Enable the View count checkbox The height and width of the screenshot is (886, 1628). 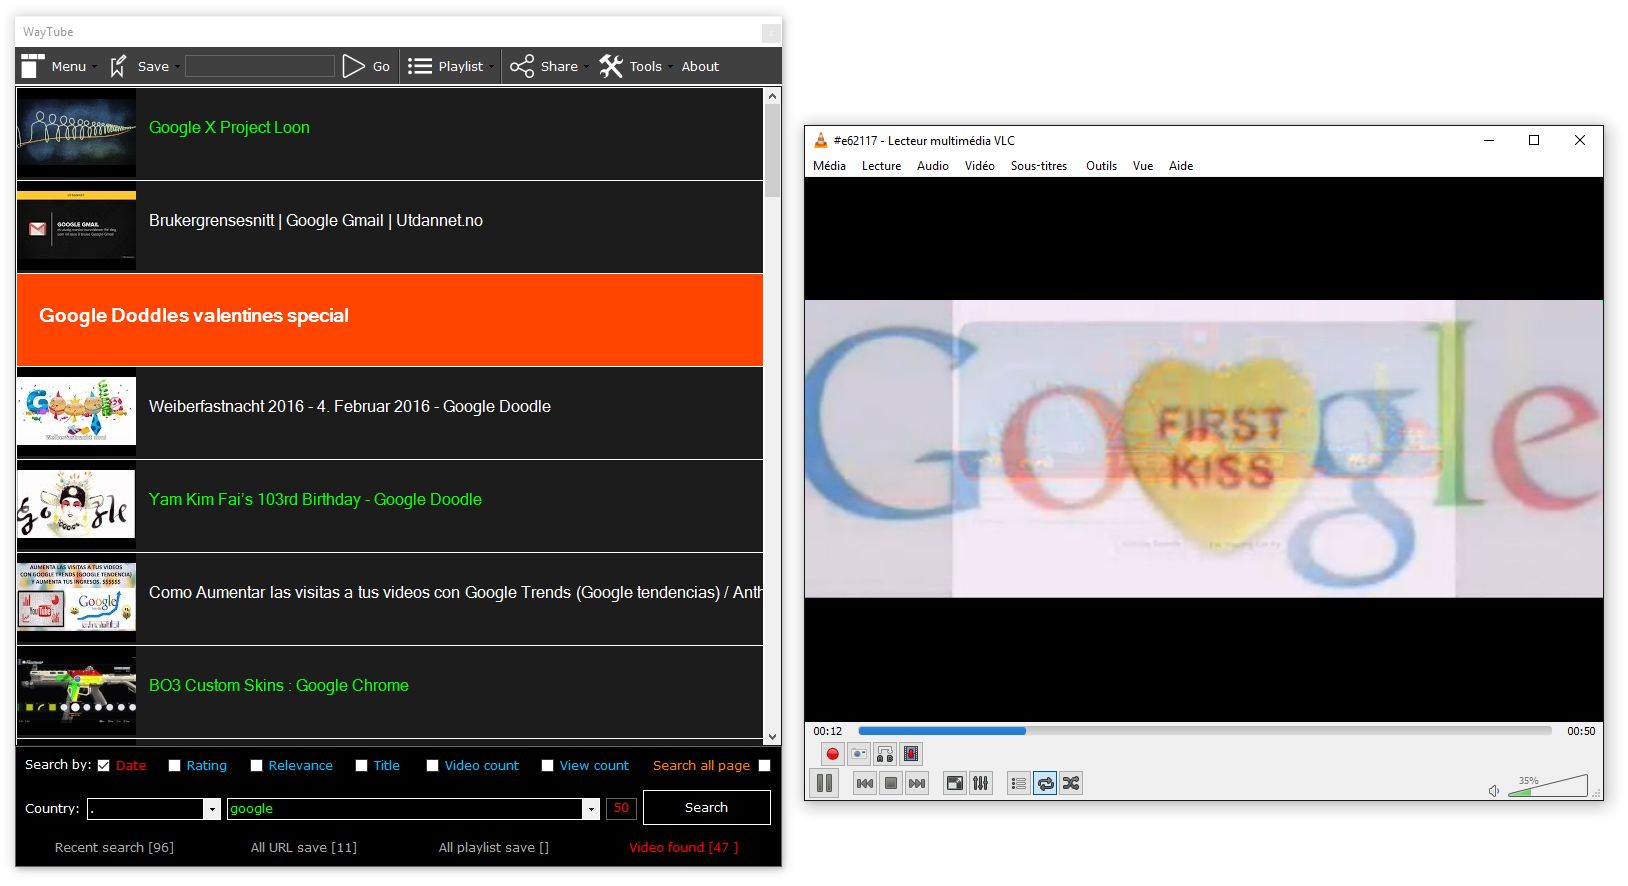tap(547, 766)
